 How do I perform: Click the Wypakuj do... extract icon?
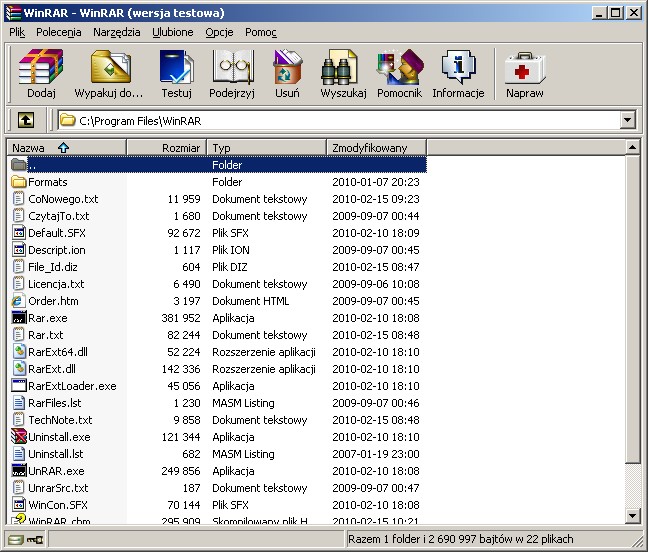click(x=110, y=67)
